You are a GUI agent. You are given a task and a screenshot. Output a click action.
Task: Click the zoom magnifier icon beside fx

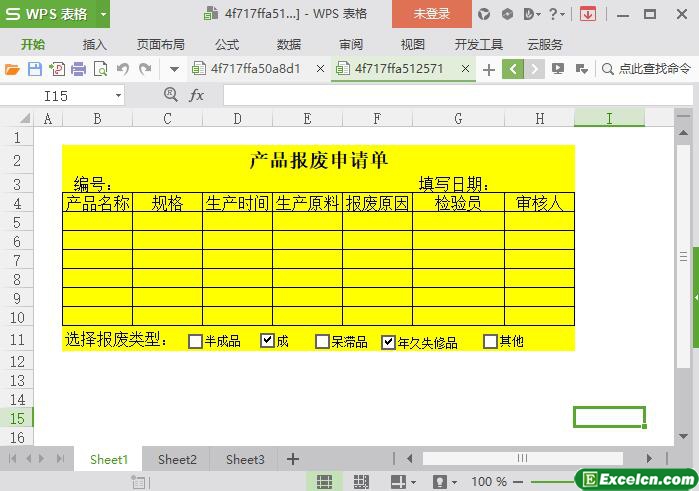pos(170,95)
